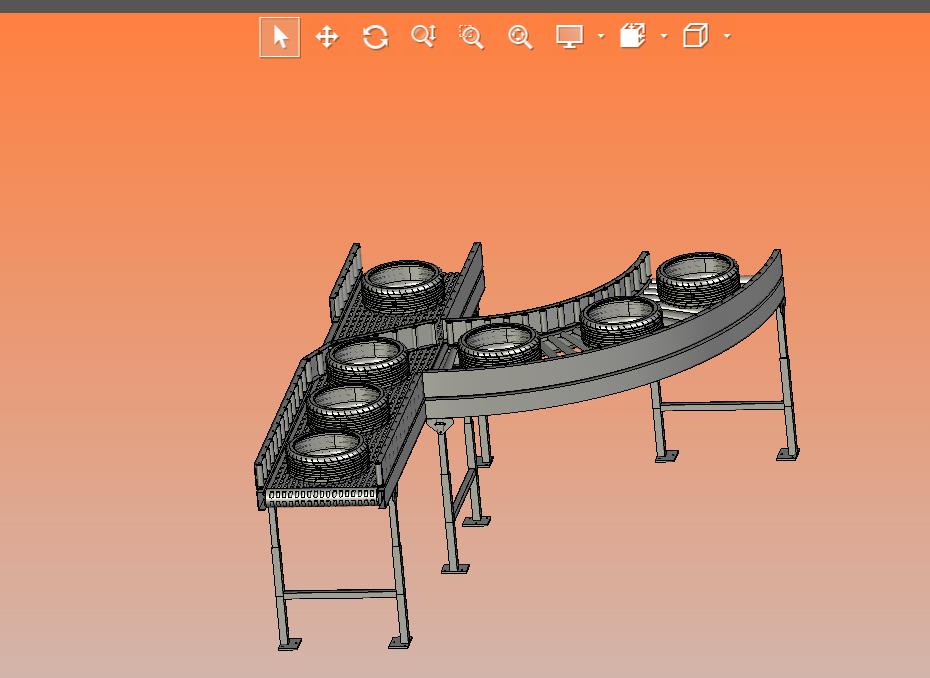
Task: Open the view orientation cube dropdown
Action: point(727,36)
